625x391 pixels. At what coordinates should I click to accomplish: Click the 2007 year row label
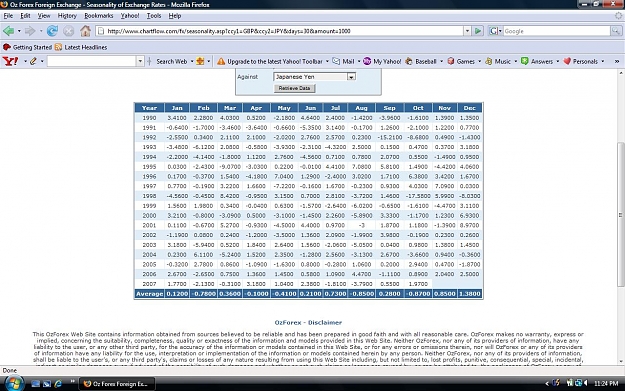149,284
